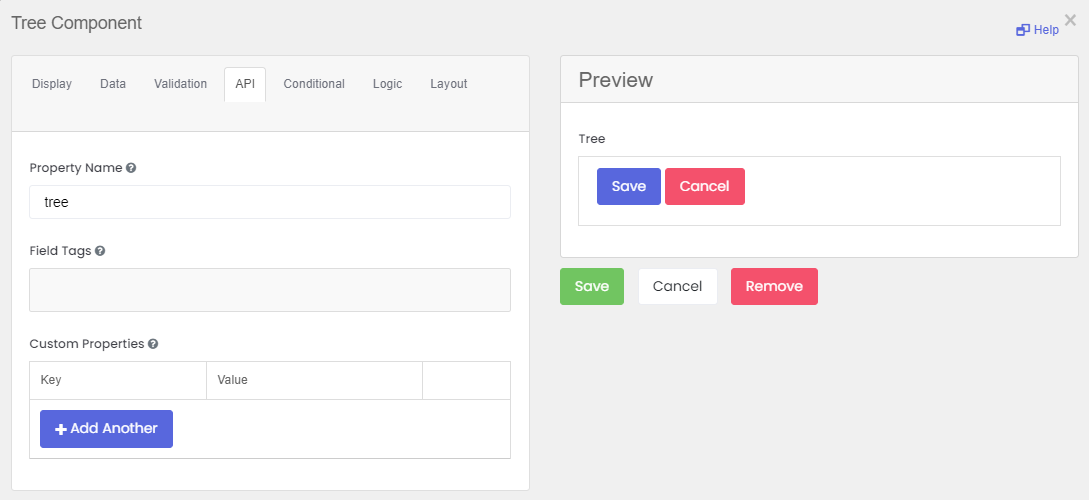Focus the Field Tags input box

[270, 290]
